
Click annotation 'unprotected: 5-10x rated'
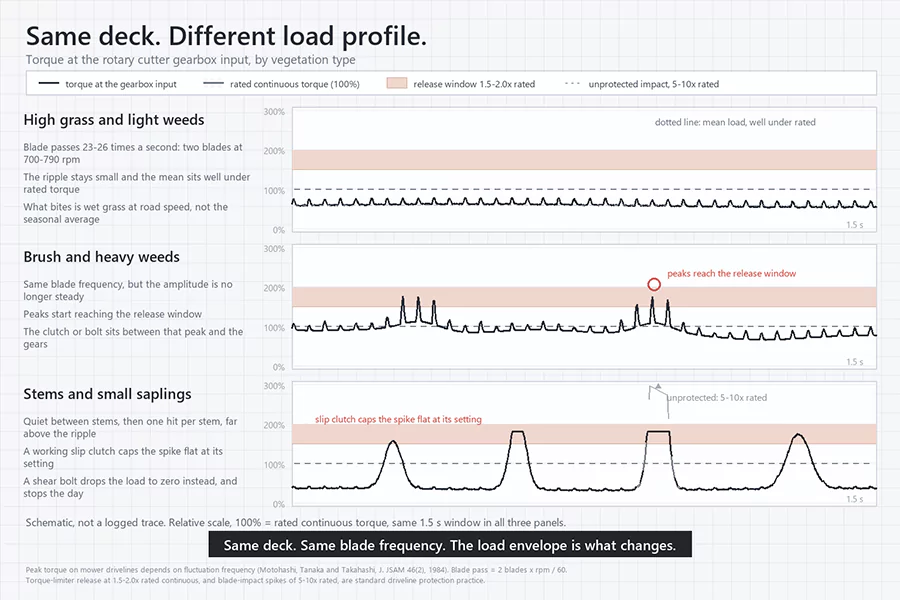716,398
